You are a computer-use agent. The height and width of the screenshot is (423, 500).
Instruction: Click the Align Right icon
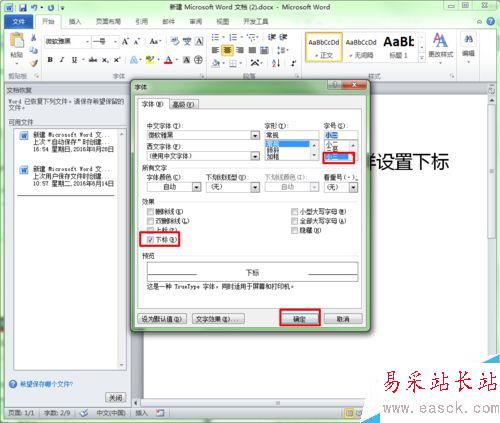click(240, 50)
